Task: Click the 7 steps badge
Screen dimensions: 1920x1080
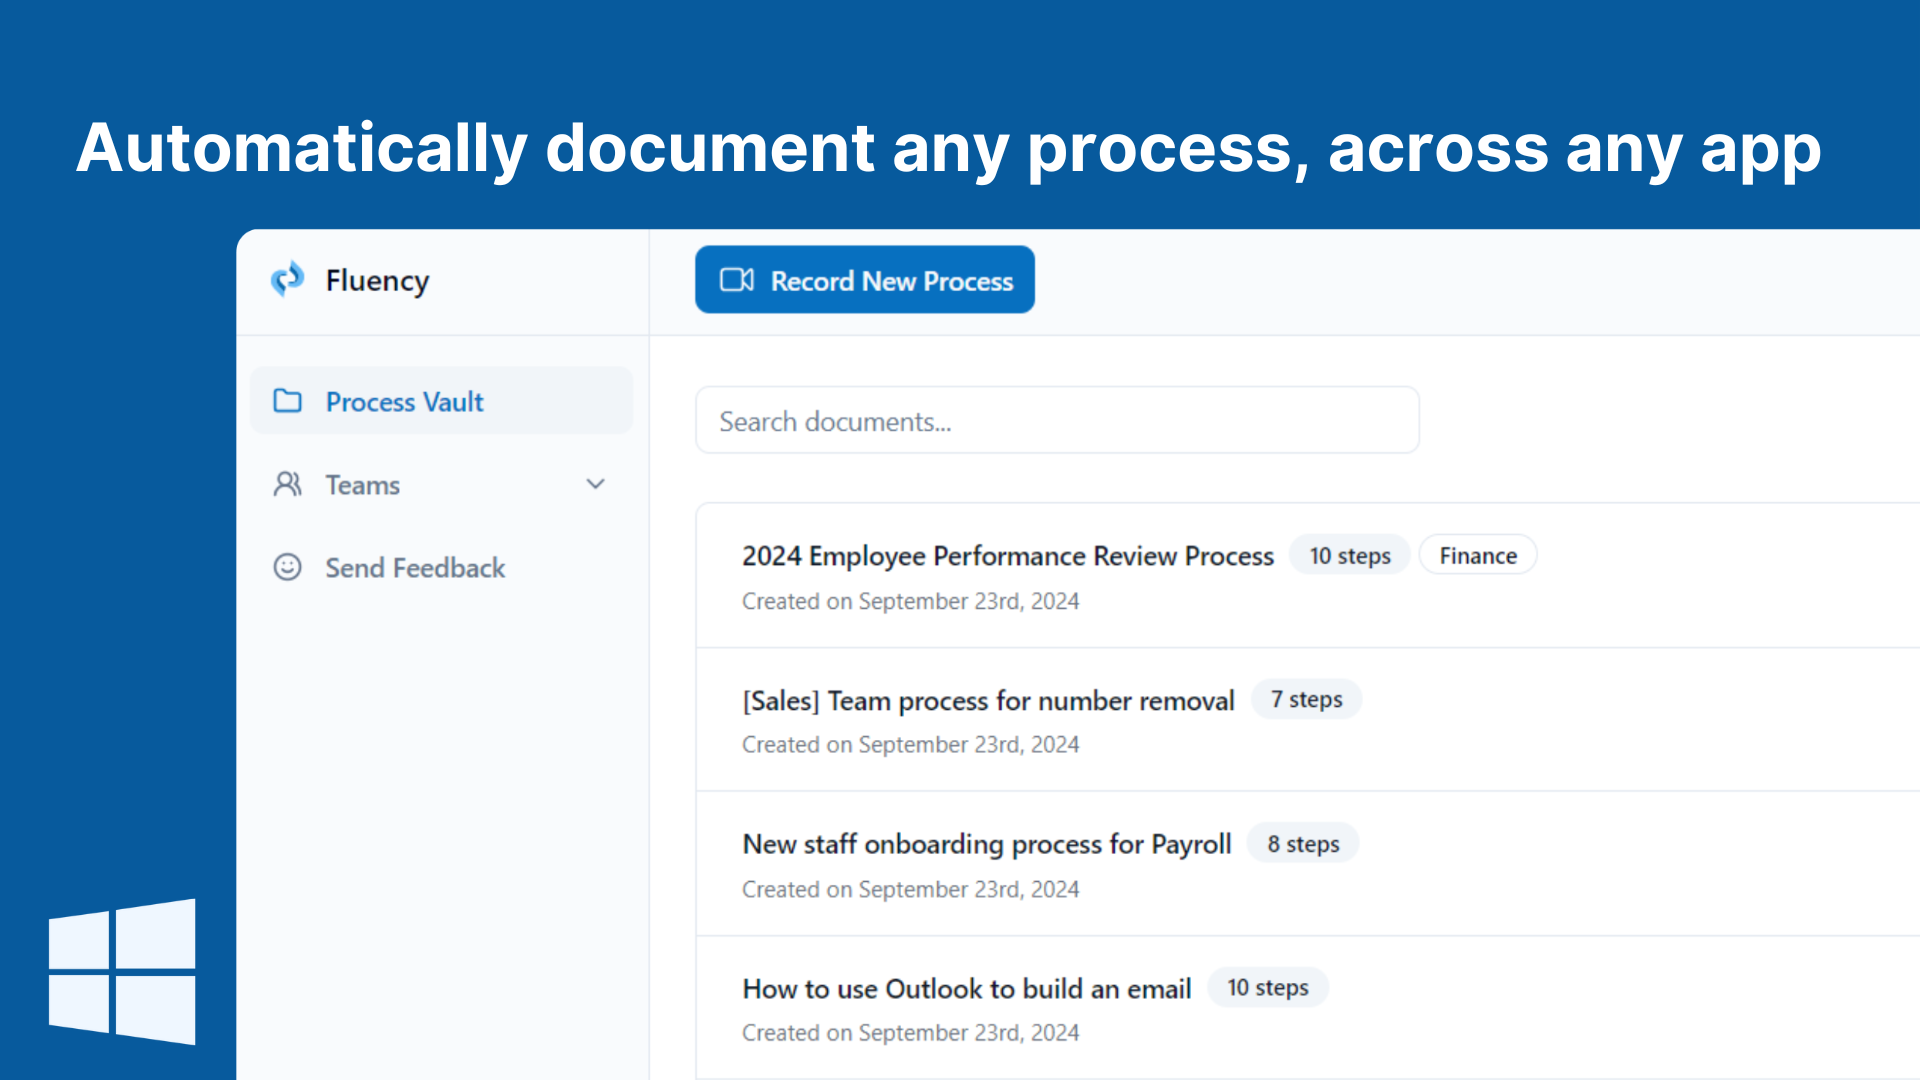Action: (1306, 700)
